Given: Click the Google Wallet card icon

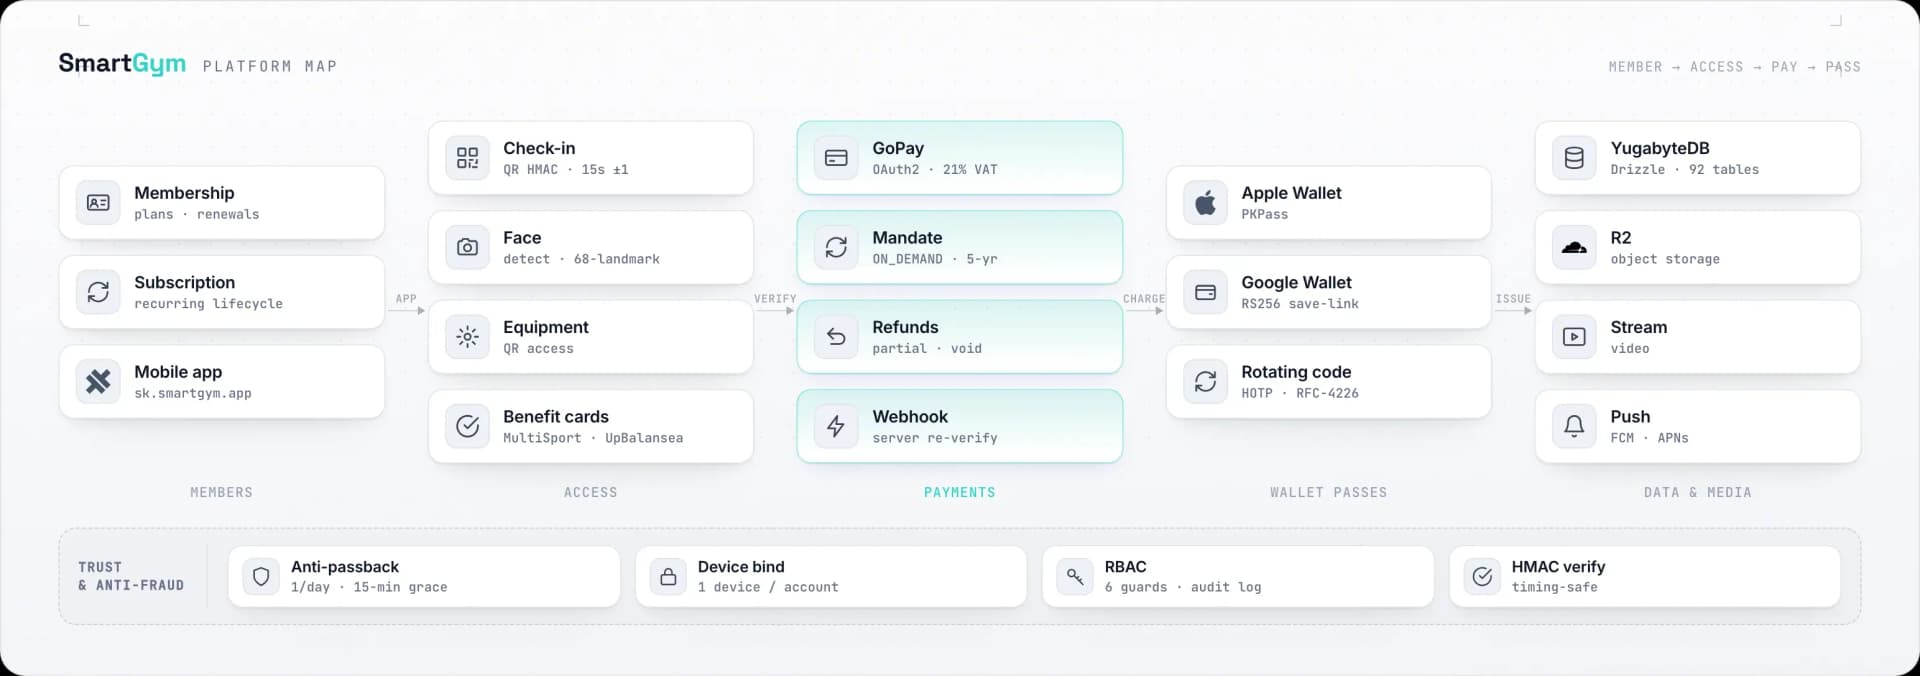Looking at the screenshot, I should tap(1205, 292).
